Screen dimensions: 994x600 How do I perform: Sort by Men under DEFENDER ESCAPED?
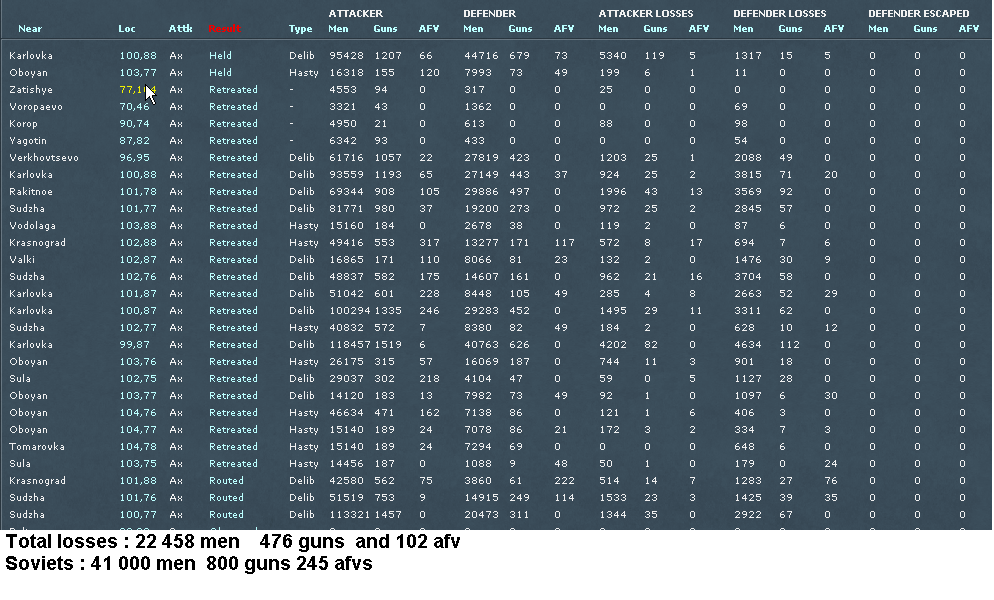(878, 29)
